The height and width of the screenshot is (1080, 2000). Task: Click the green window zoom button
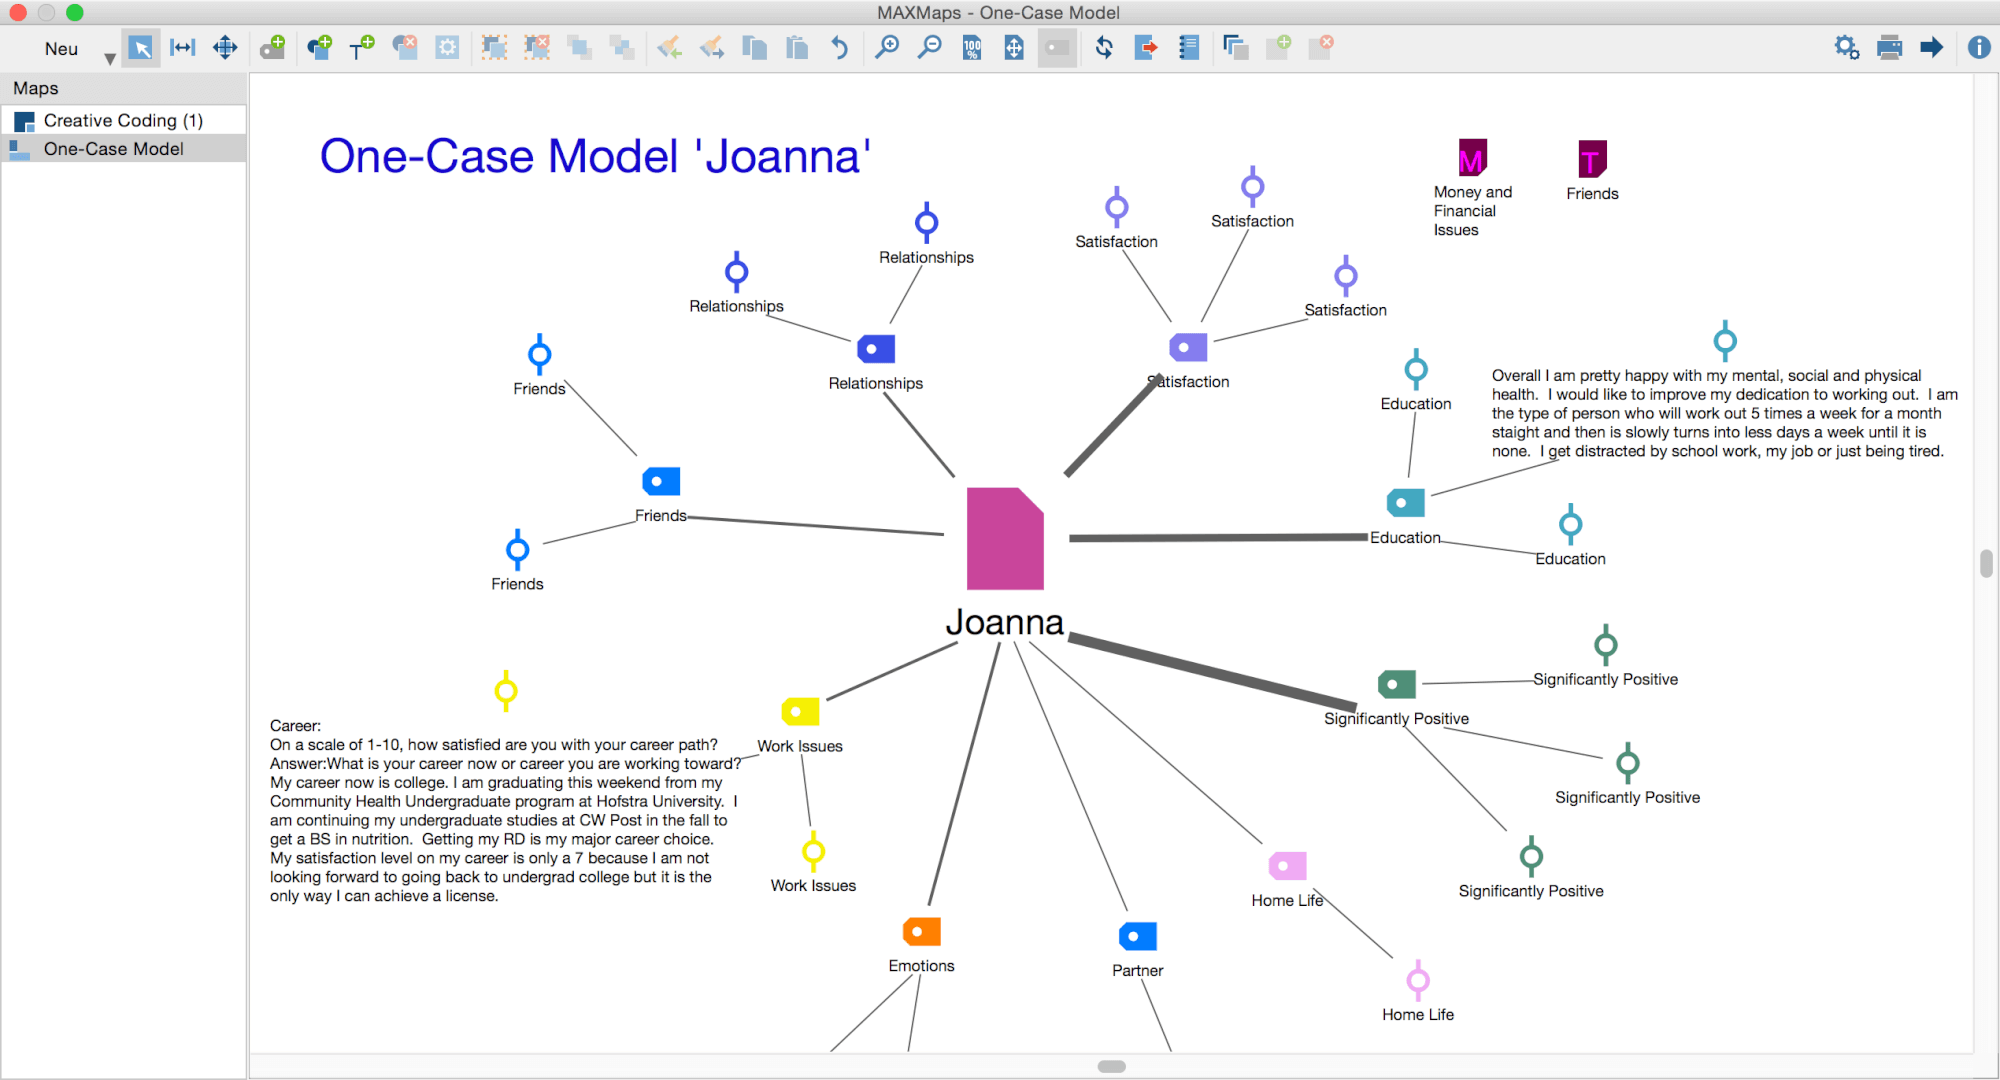(x=75, y=12)
